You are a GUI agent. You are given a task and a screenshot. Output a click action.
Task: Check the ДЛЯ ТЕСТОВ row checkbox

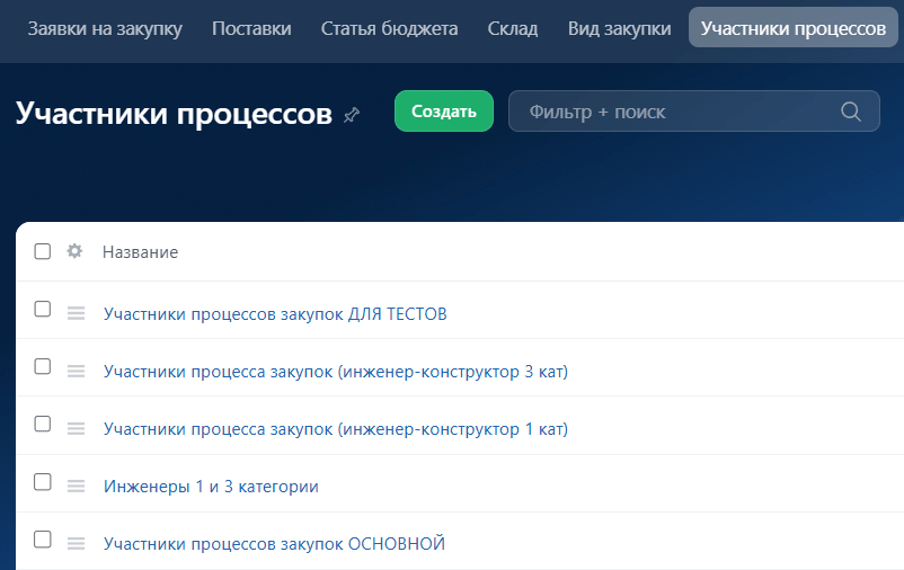click(x=42, y=309)
